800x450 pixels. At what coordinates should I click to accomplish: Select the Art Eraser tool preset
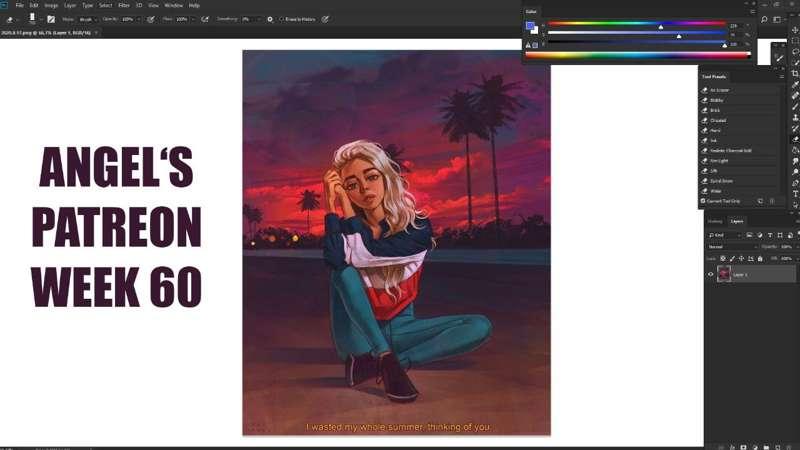point(740,90)
